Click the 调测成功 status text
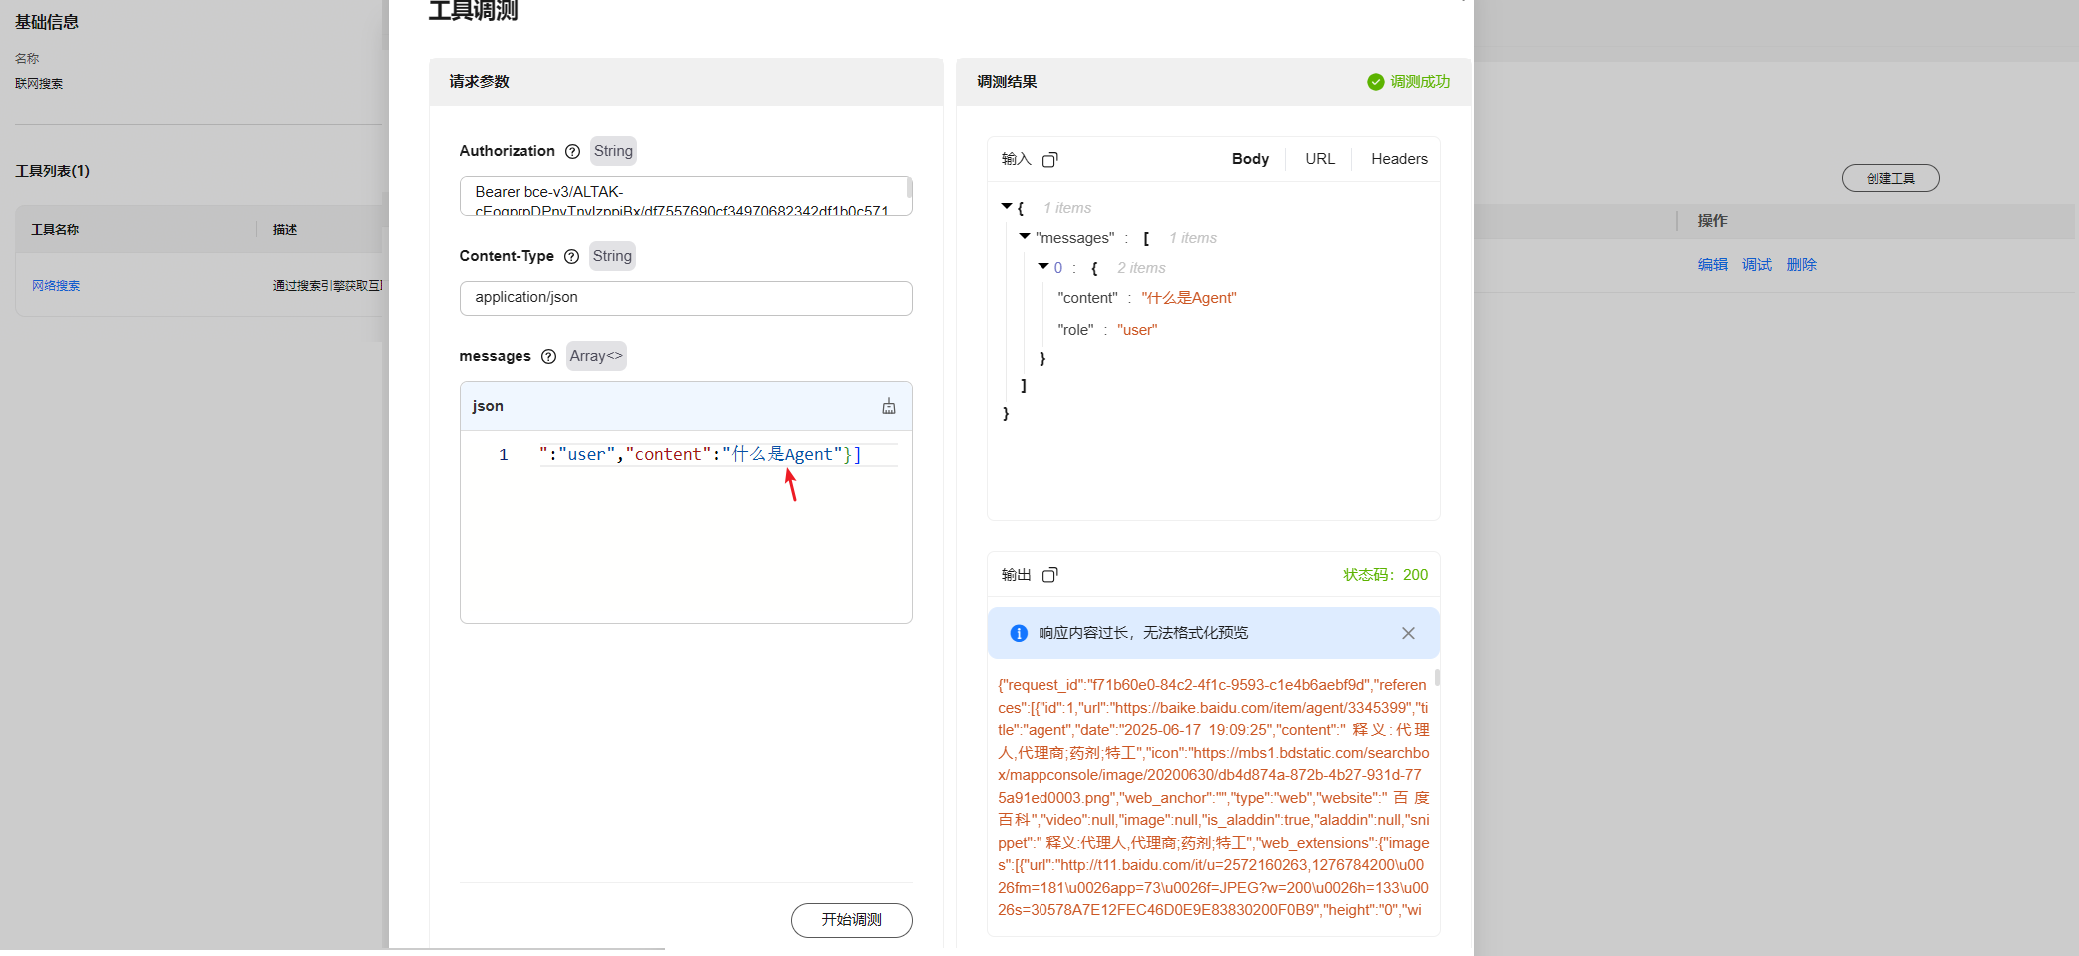Image resolution: width=2079 pixels, height=956 pixels. click(1420, 82)
